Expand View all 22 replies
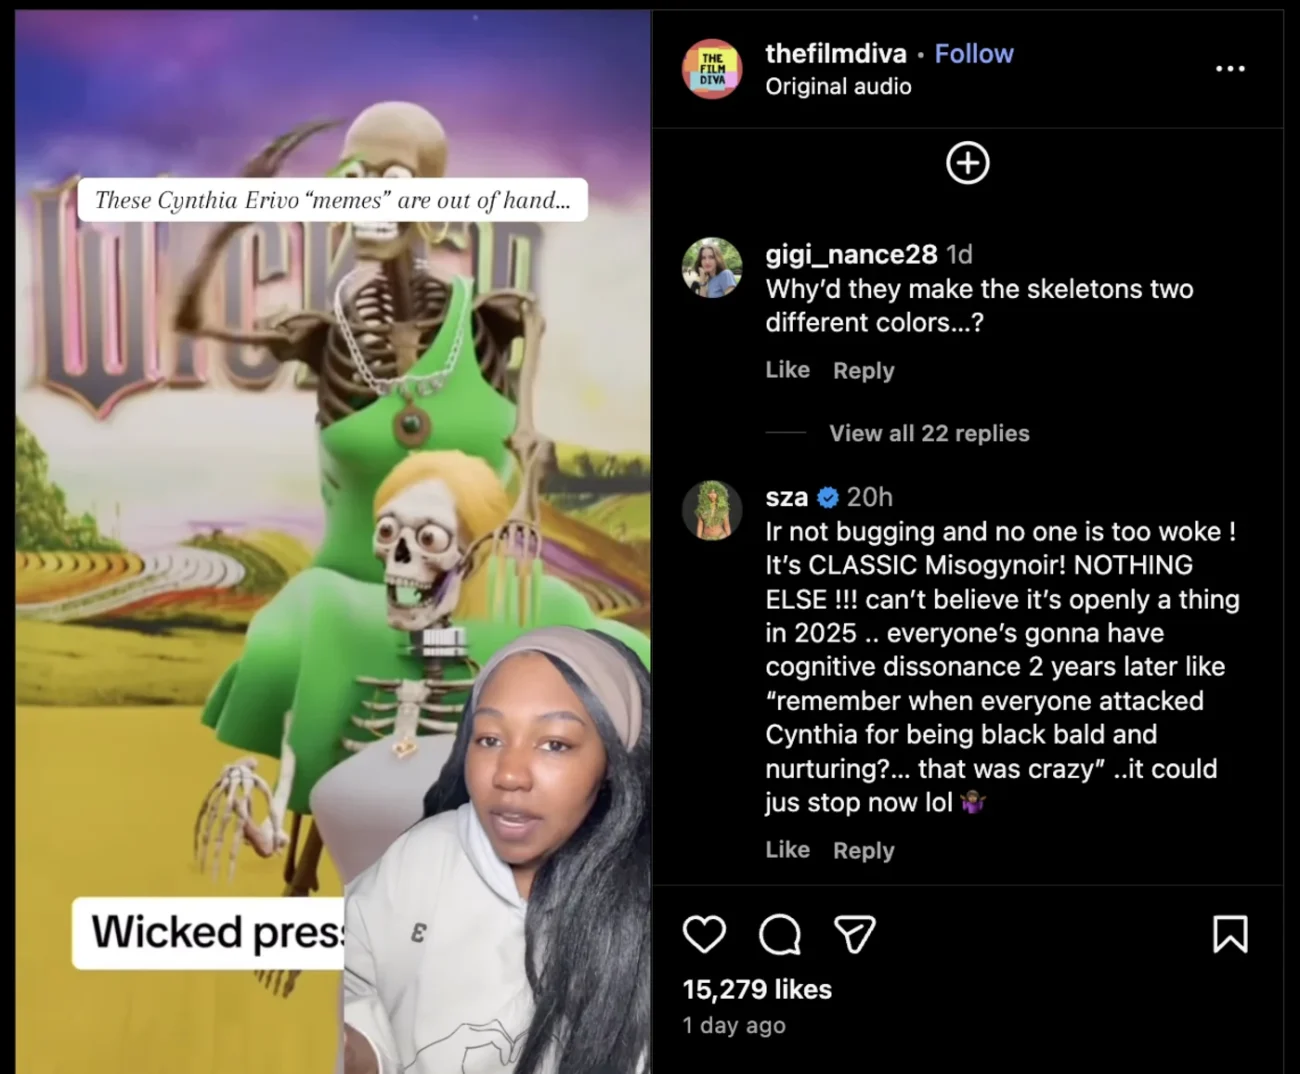Viewport: 1300px width, 1074px height. 929,433
